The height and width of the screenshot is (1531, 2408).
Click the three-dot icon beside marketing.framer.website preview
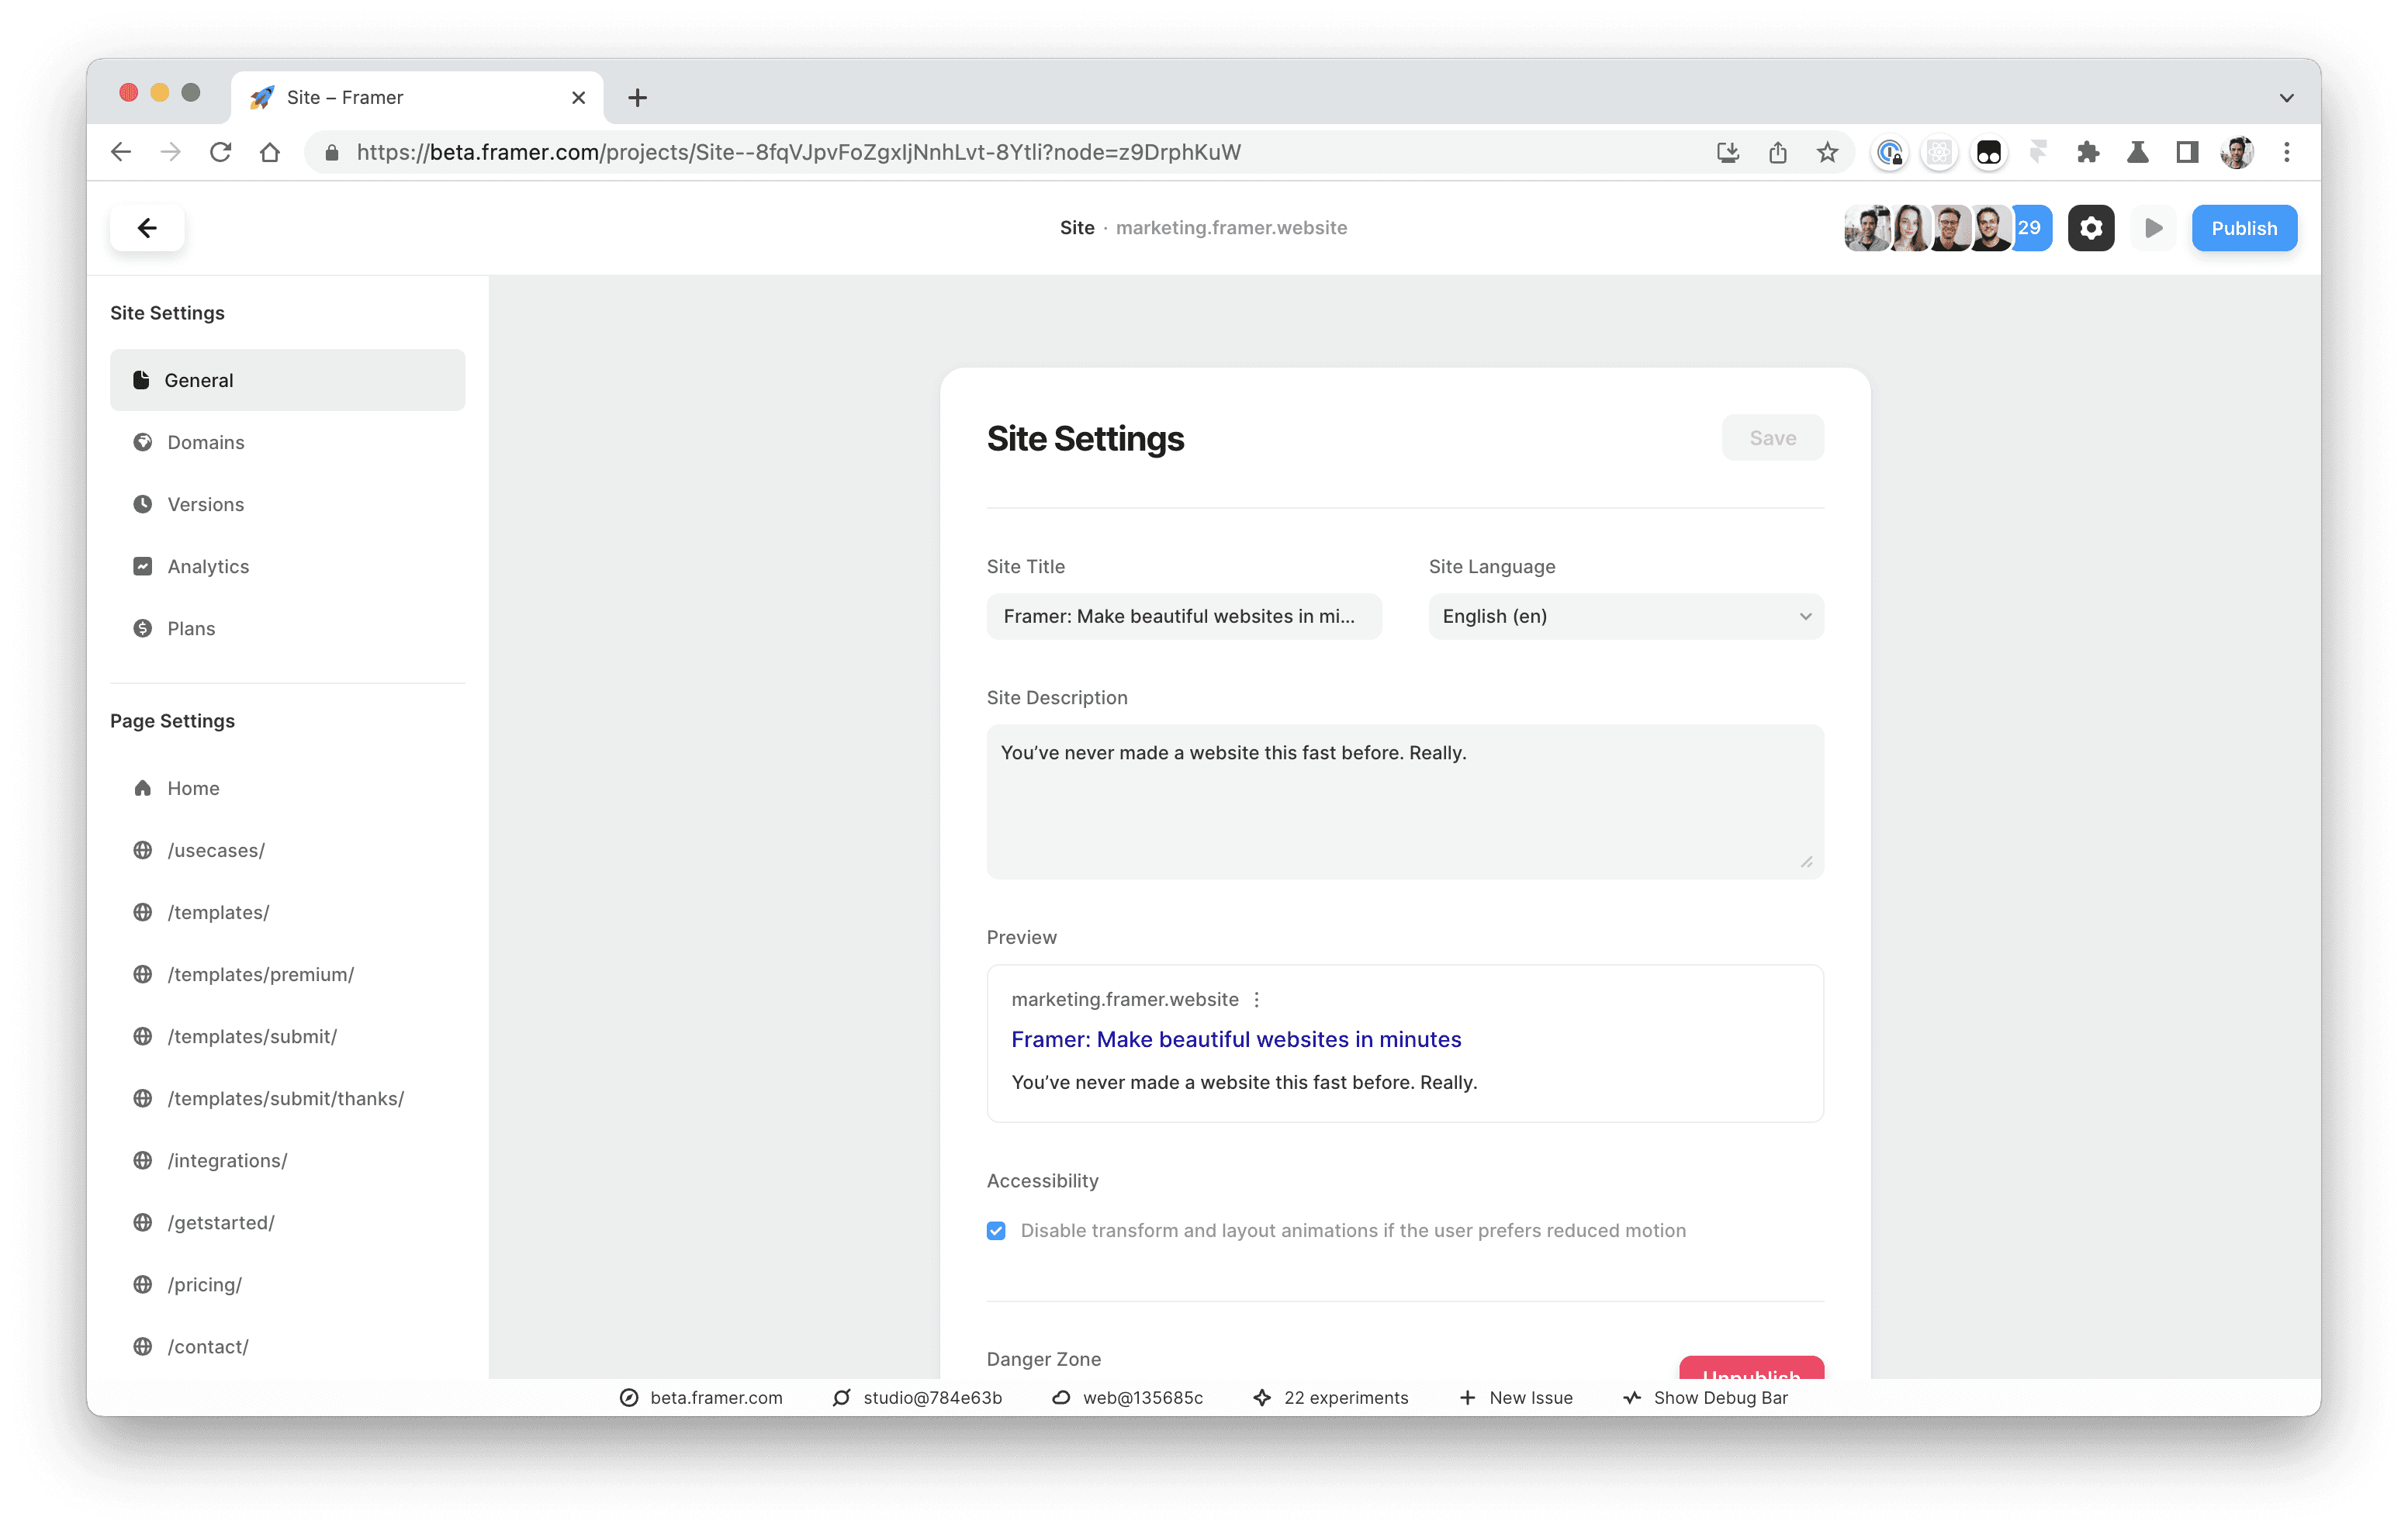click(1257, 999)
